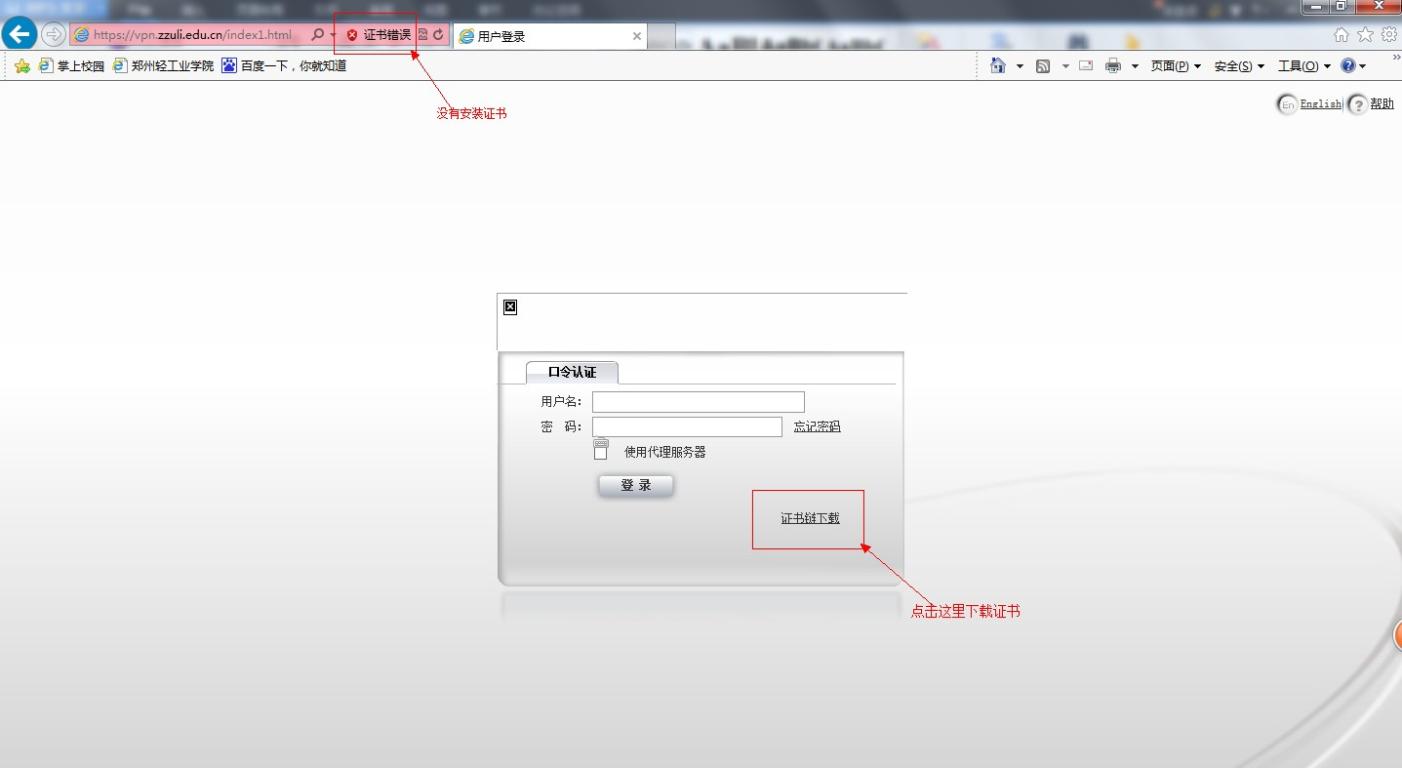Refresh the page with reload icon

pyautogui.click(x=438, y=35)
